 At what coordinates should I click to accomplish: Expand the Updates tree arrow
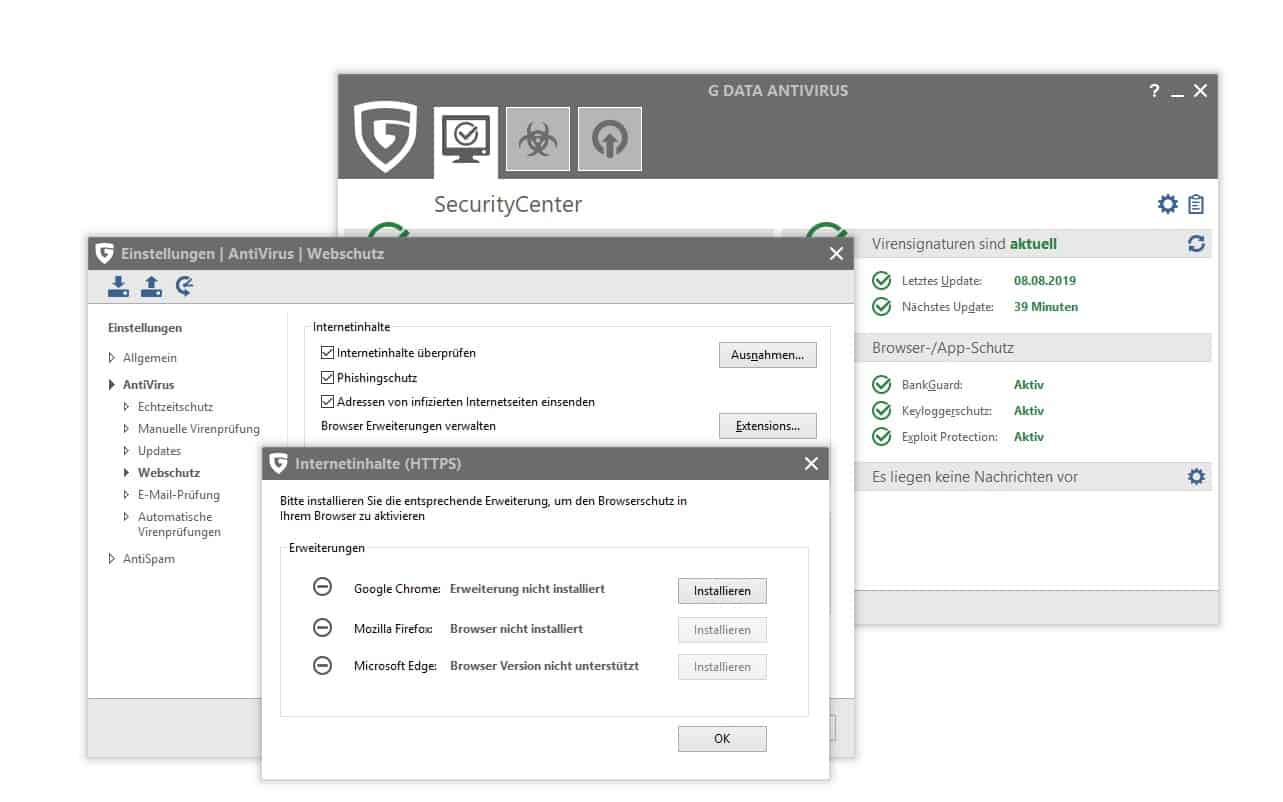click(x=127, y=451)
